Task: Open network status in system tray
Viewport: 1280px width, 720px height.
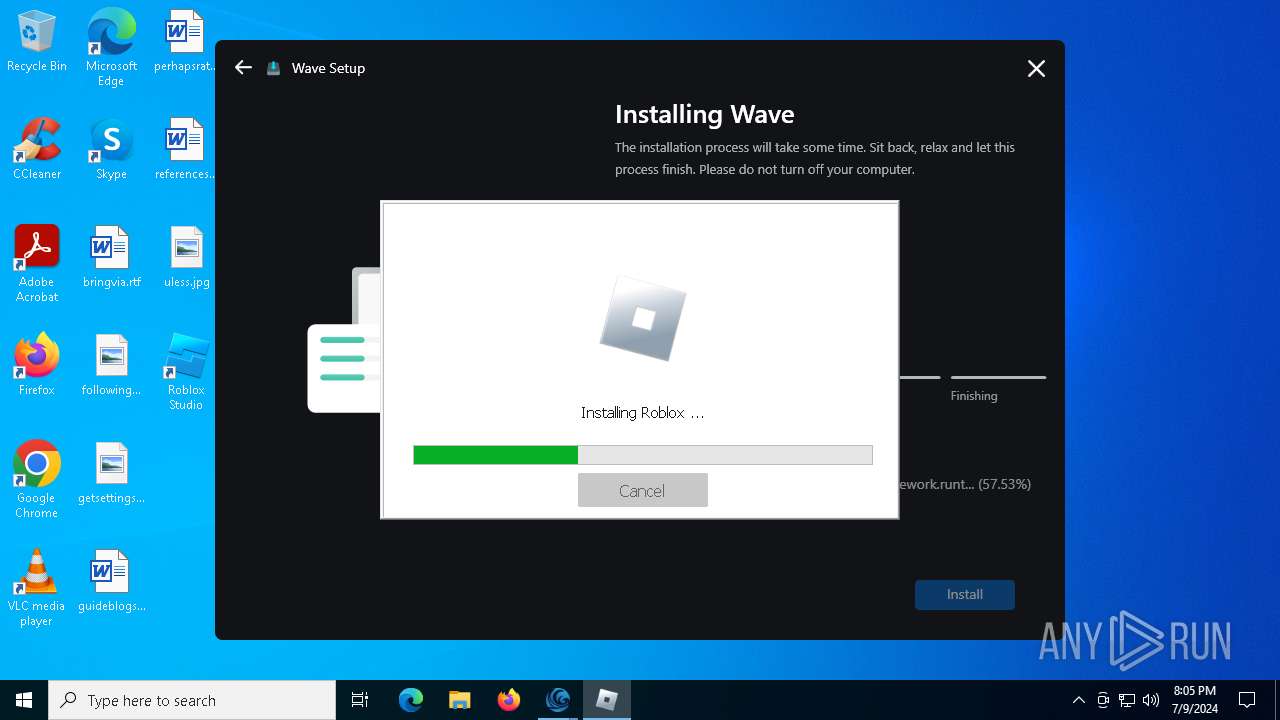Action: click(x=1127, y=700)
